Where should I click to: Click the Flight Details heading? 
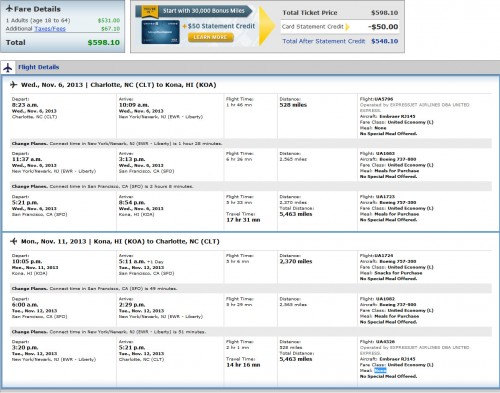click(x=39, y=67)
